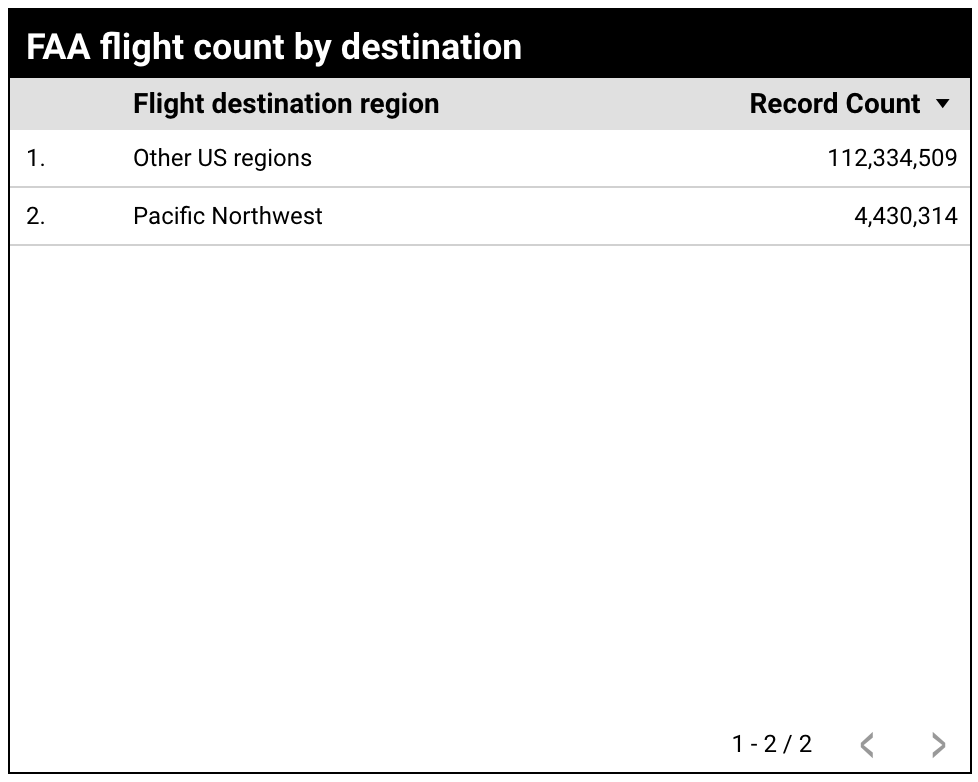This screenshot has width=978, height=782.
Task: Click the 112,334,509 record count value
Action: coord(892,158)
